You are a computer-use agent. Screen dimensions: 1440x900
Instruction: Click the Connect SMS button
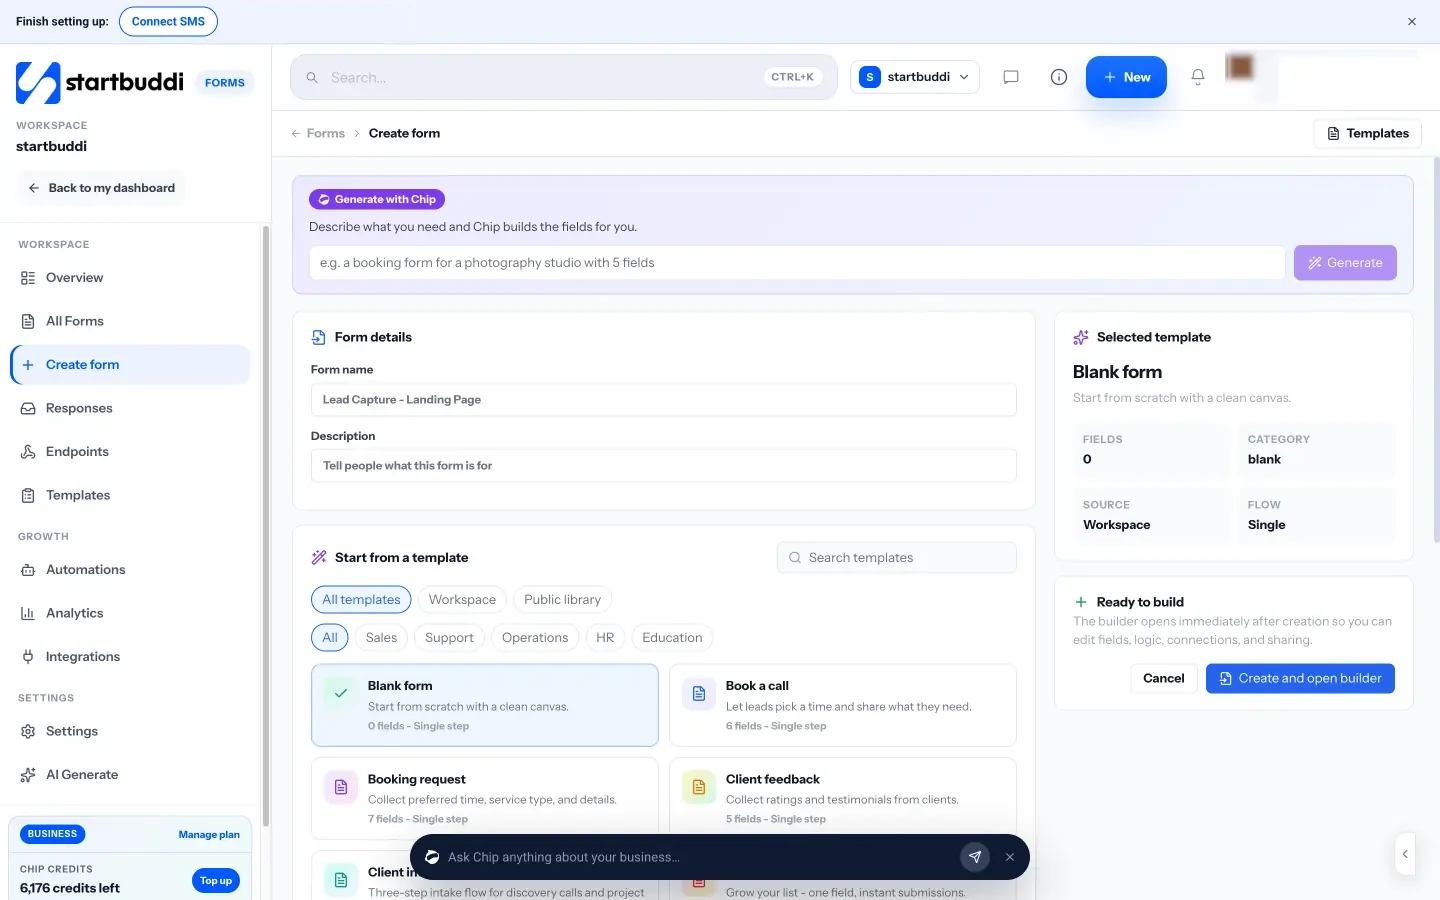(168, 21)
